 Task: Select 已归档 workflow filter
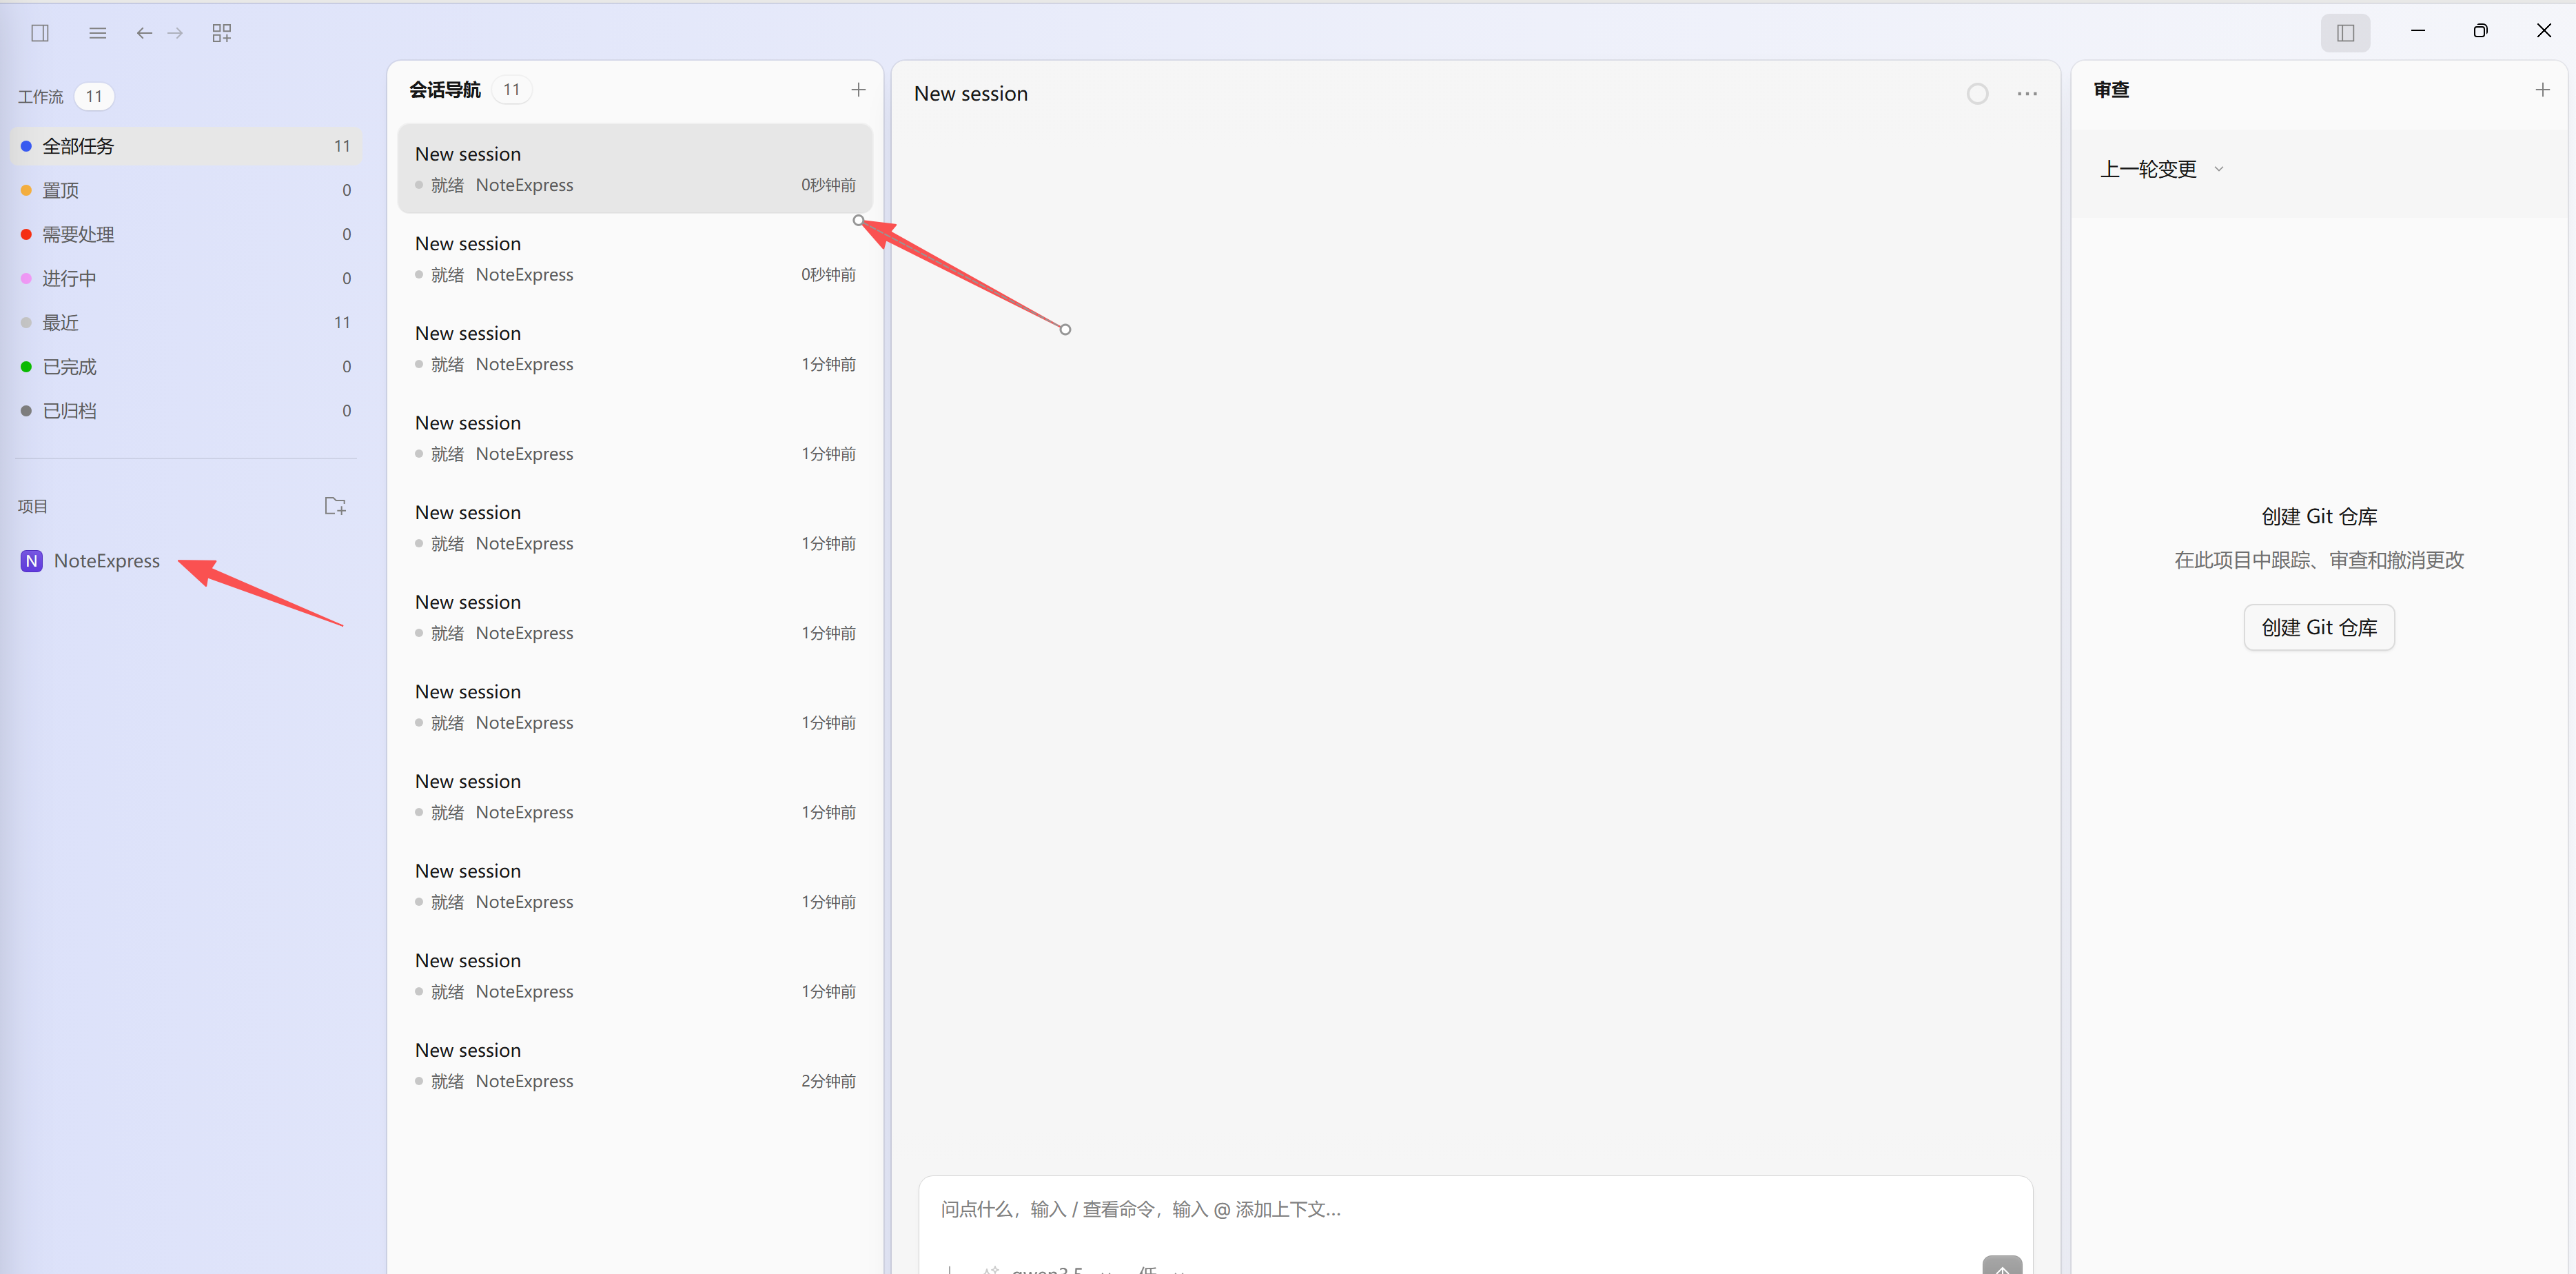tap(186, 410)
